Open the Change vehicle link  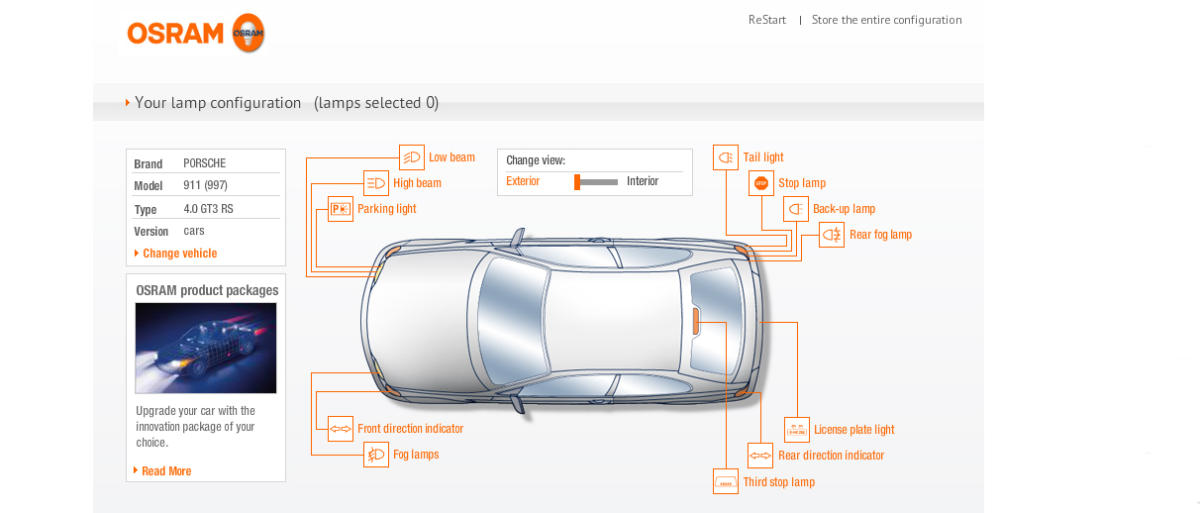[179, 254]
